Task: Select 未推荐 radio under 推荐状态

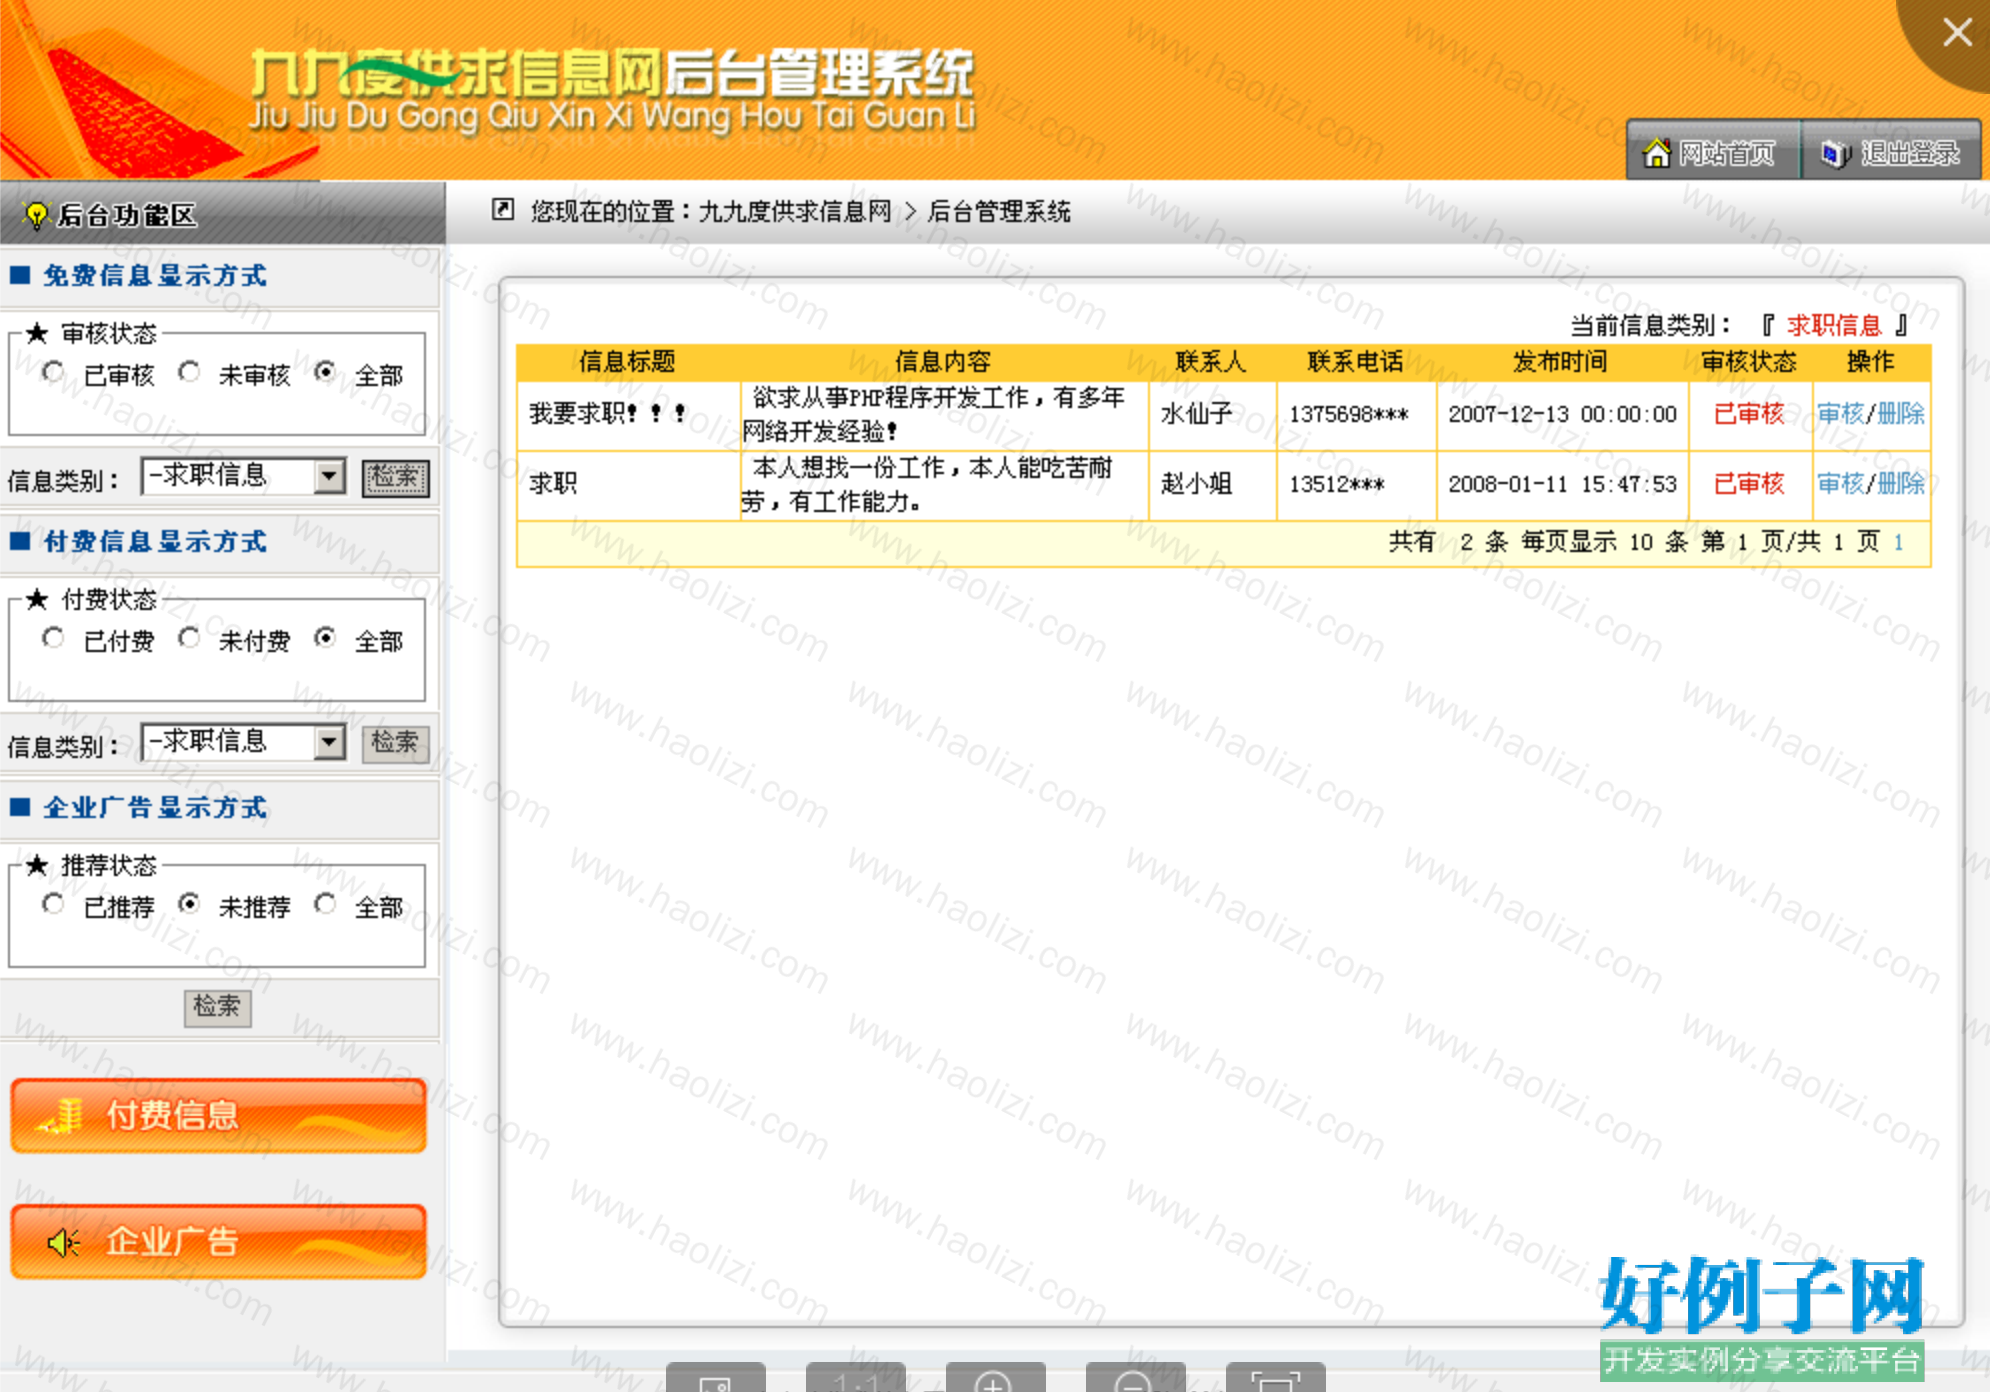Action: point(189,905)
